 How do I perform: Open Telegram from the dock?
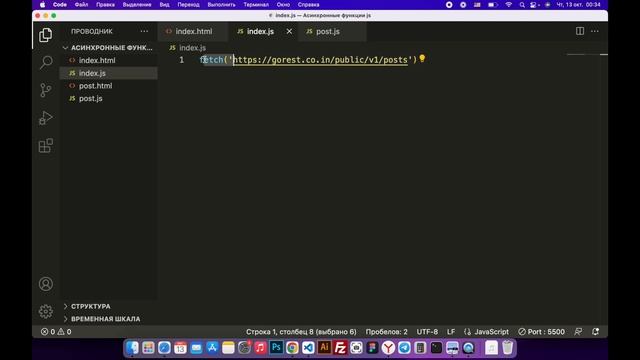point(404,347)
